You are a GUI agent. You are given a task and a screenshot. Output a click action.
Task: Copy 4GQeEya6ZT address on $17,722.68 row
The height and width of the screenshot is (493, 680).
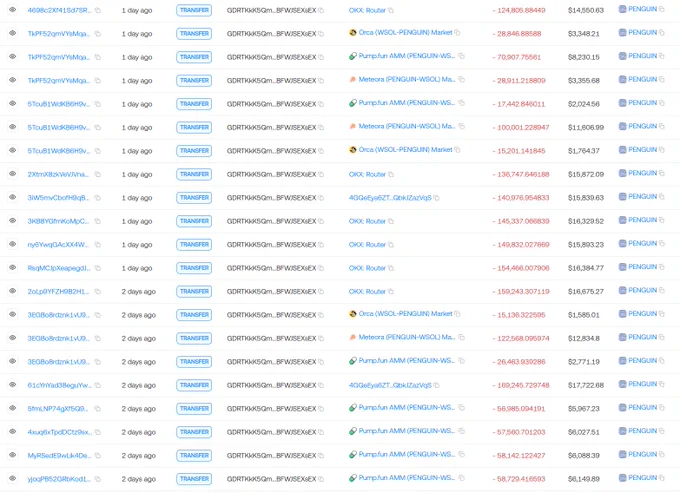[436, 385]
